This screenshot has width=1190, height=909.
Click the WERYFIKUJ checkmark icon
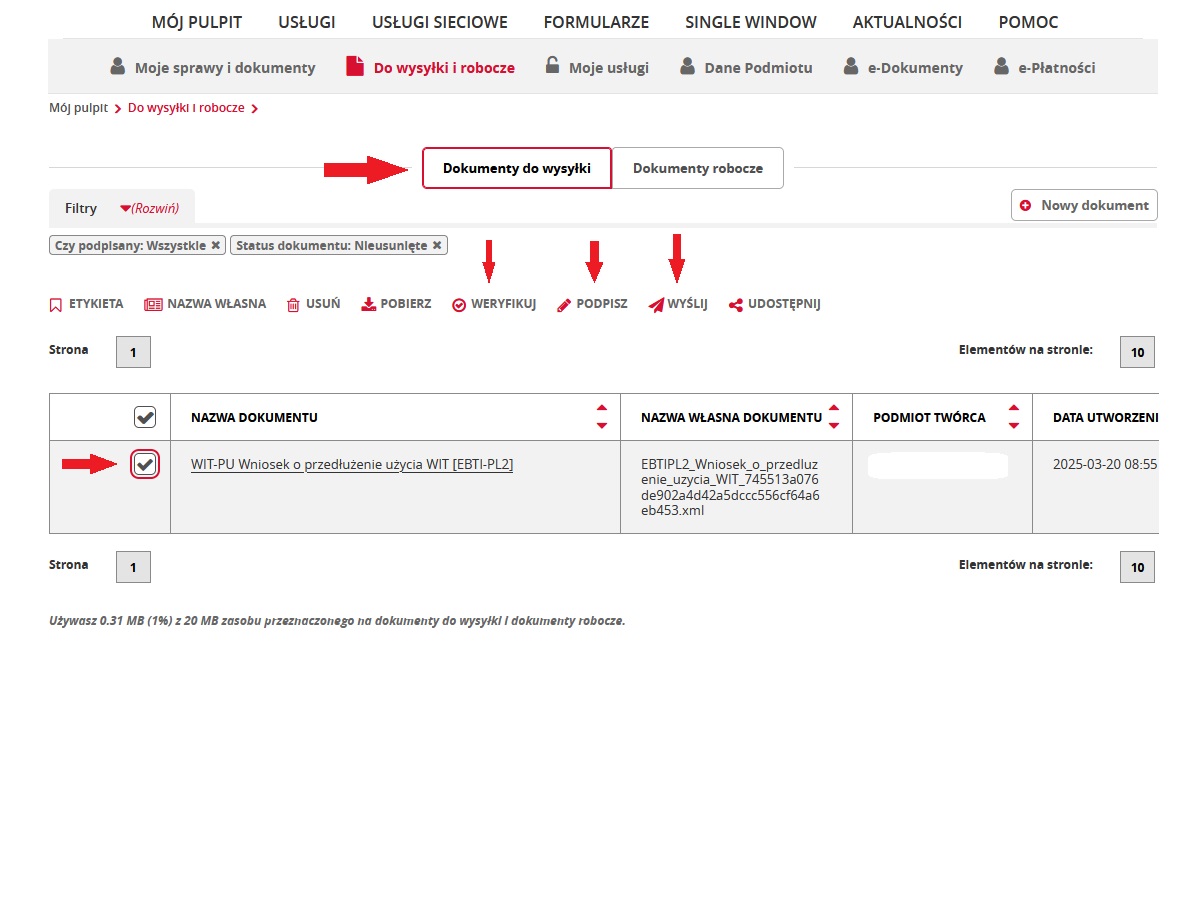459,305
